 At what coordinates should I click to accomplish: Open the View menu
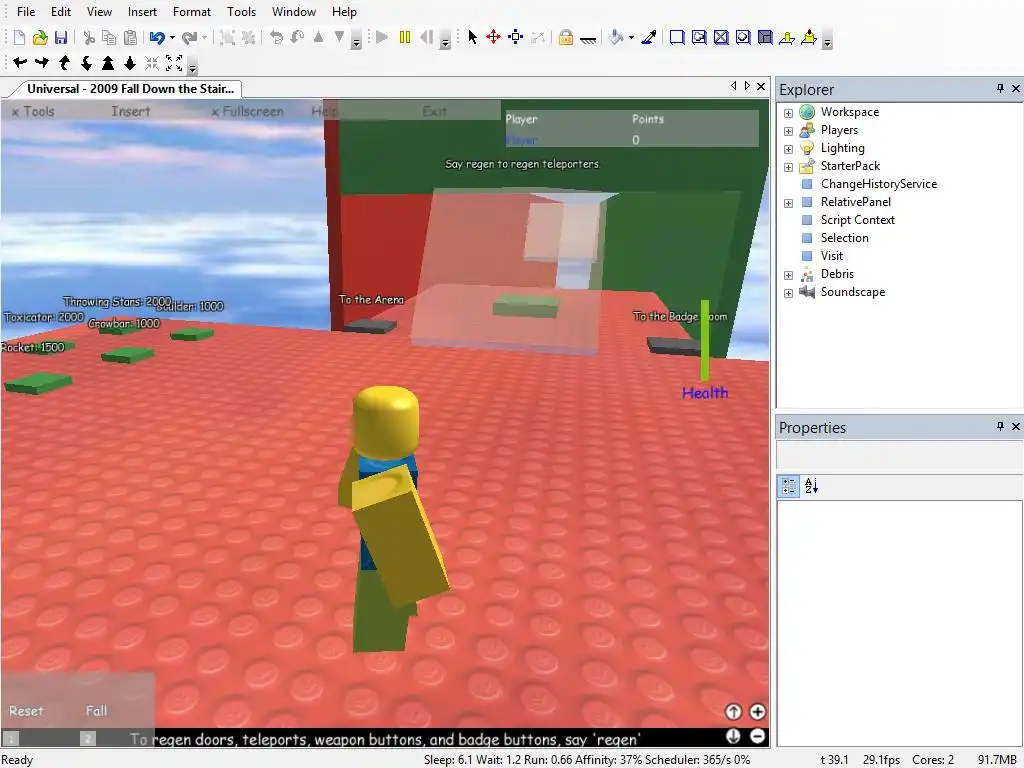click(99, 12)
